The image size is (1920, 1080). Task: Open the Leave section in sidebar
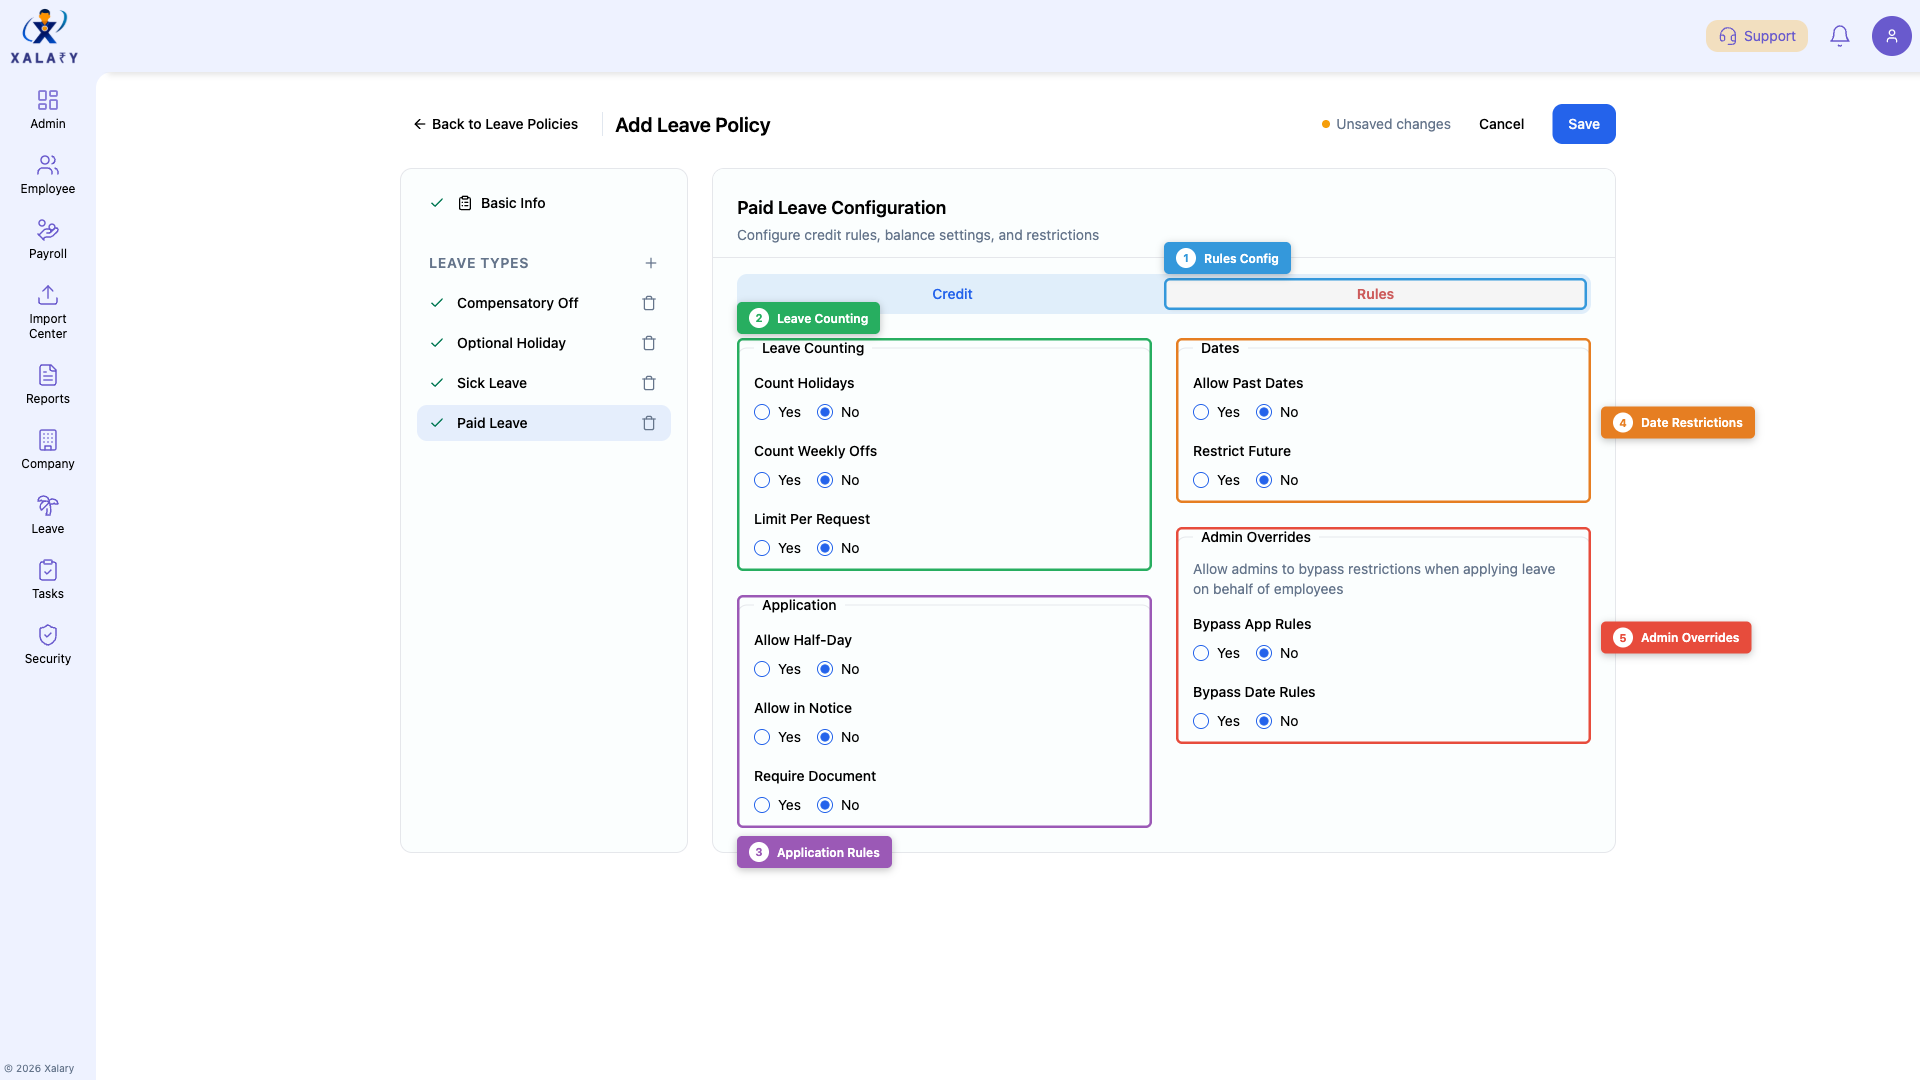coord(47,513)
